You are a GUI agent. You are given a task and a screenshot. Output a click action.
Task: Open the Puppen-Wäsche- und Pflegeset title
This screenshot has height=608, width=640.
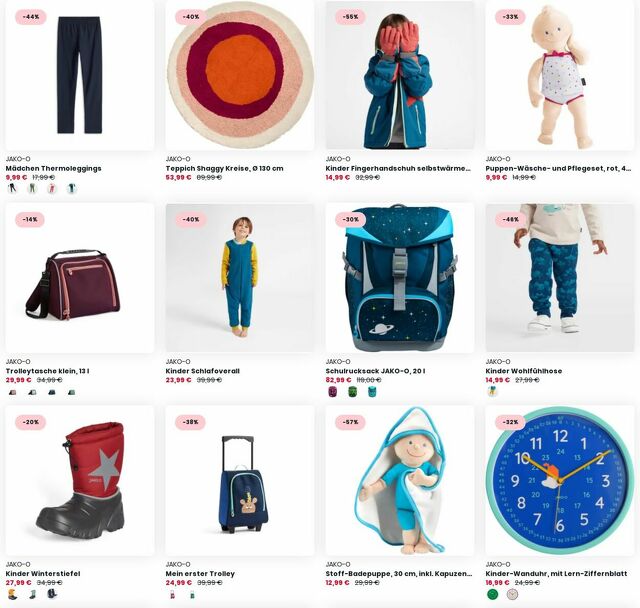pyautogui.click(x=558, y=168)
